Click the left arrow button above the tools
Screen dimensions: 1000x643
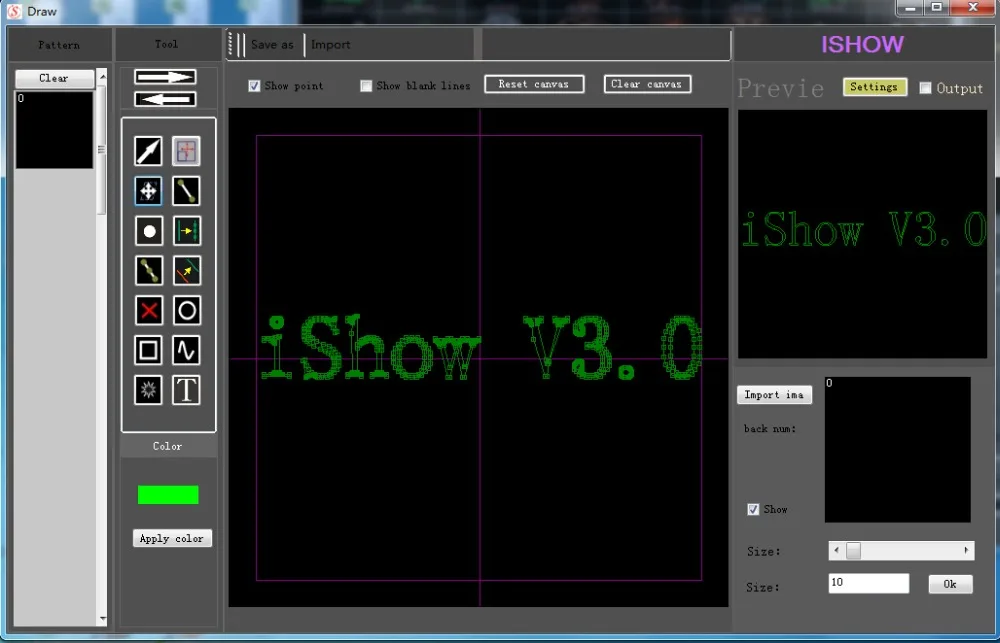[x=165, y=100]
